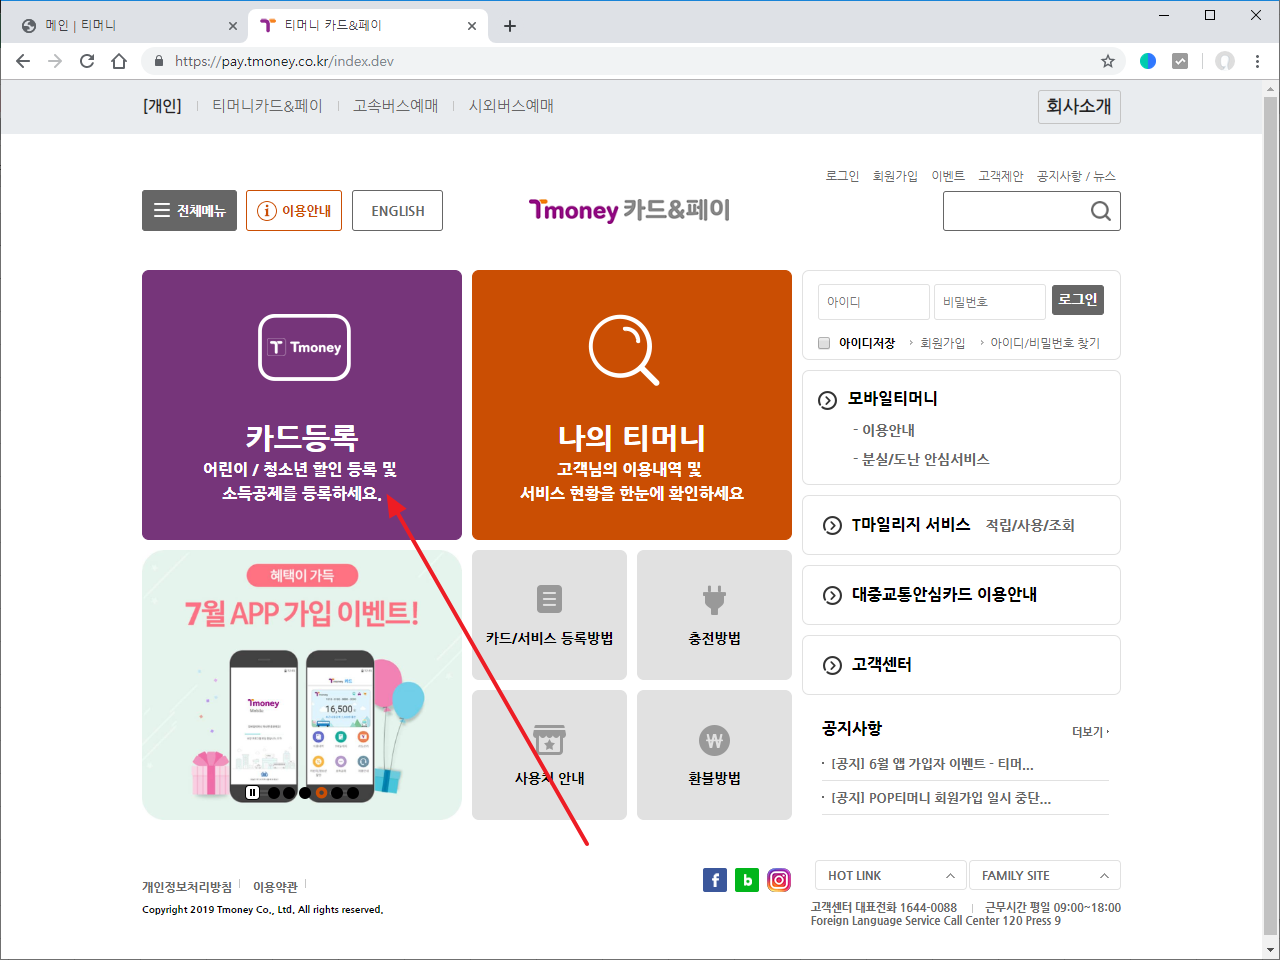The image size is (1280, 960).
Task: Open the 회원가입 link in the top utility links
Action: coord(895,176)
